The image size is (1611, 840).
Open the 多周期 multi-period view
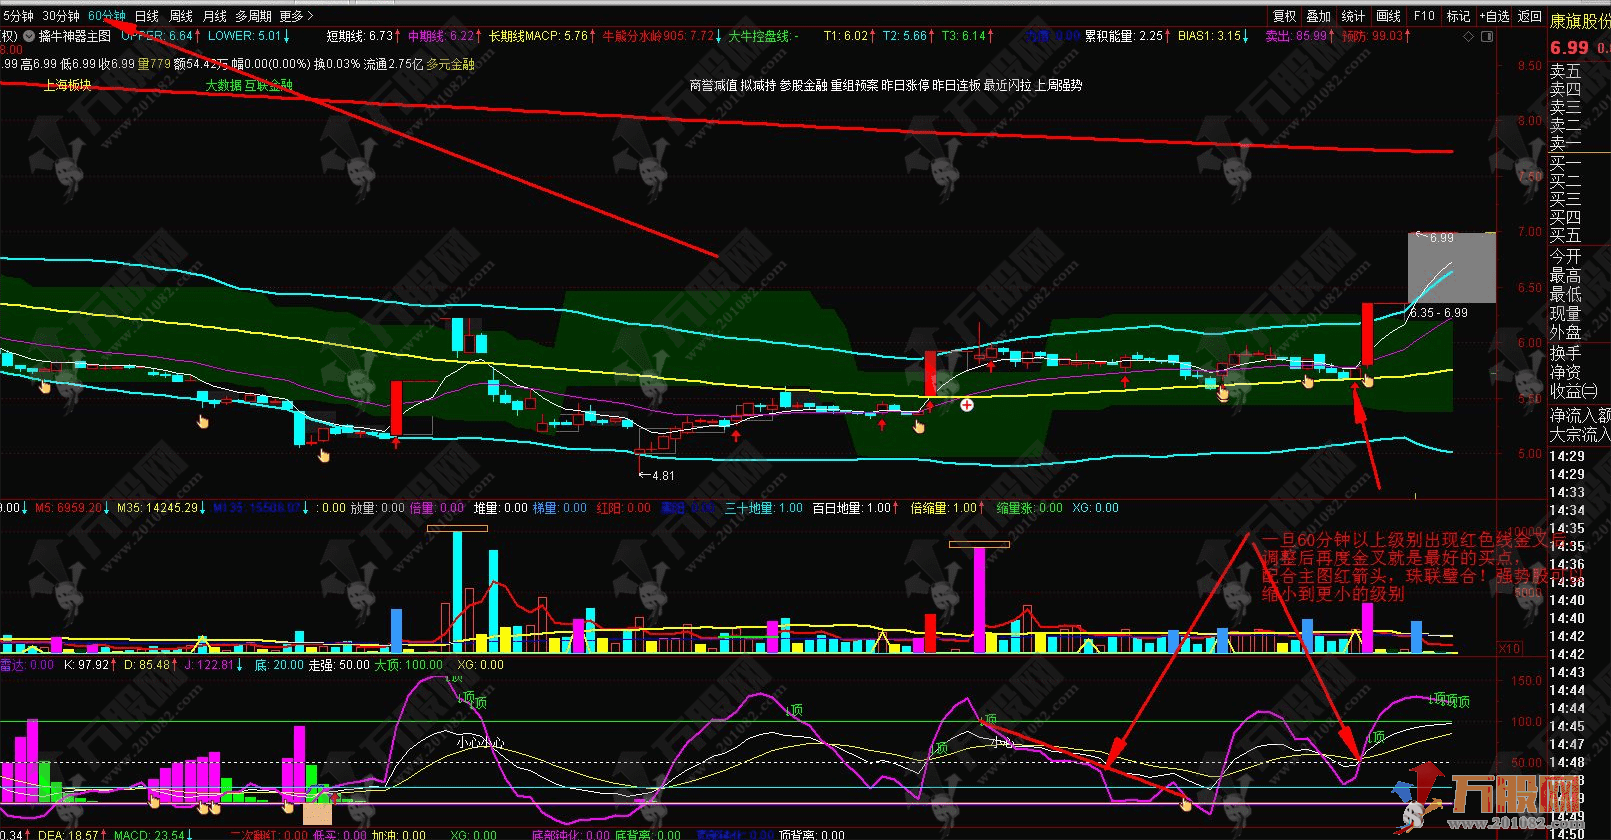253,16
